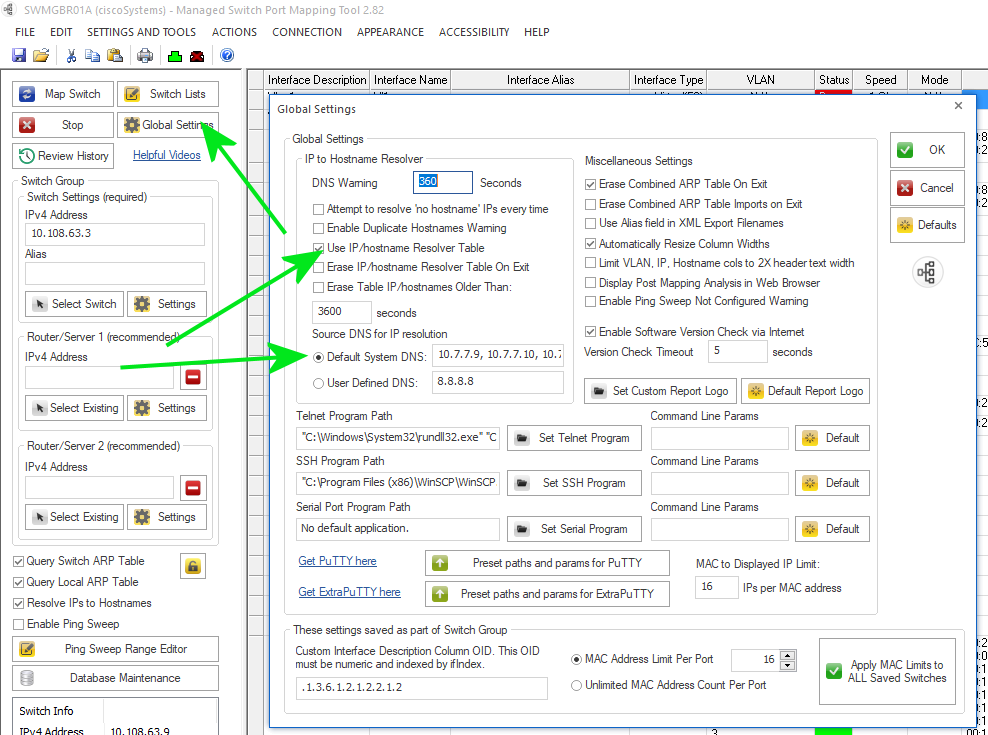Click the padlock icon beside Query Switch ARP Table
The image size is (988, 735).
pyautogui.click(x=193, y=566)
